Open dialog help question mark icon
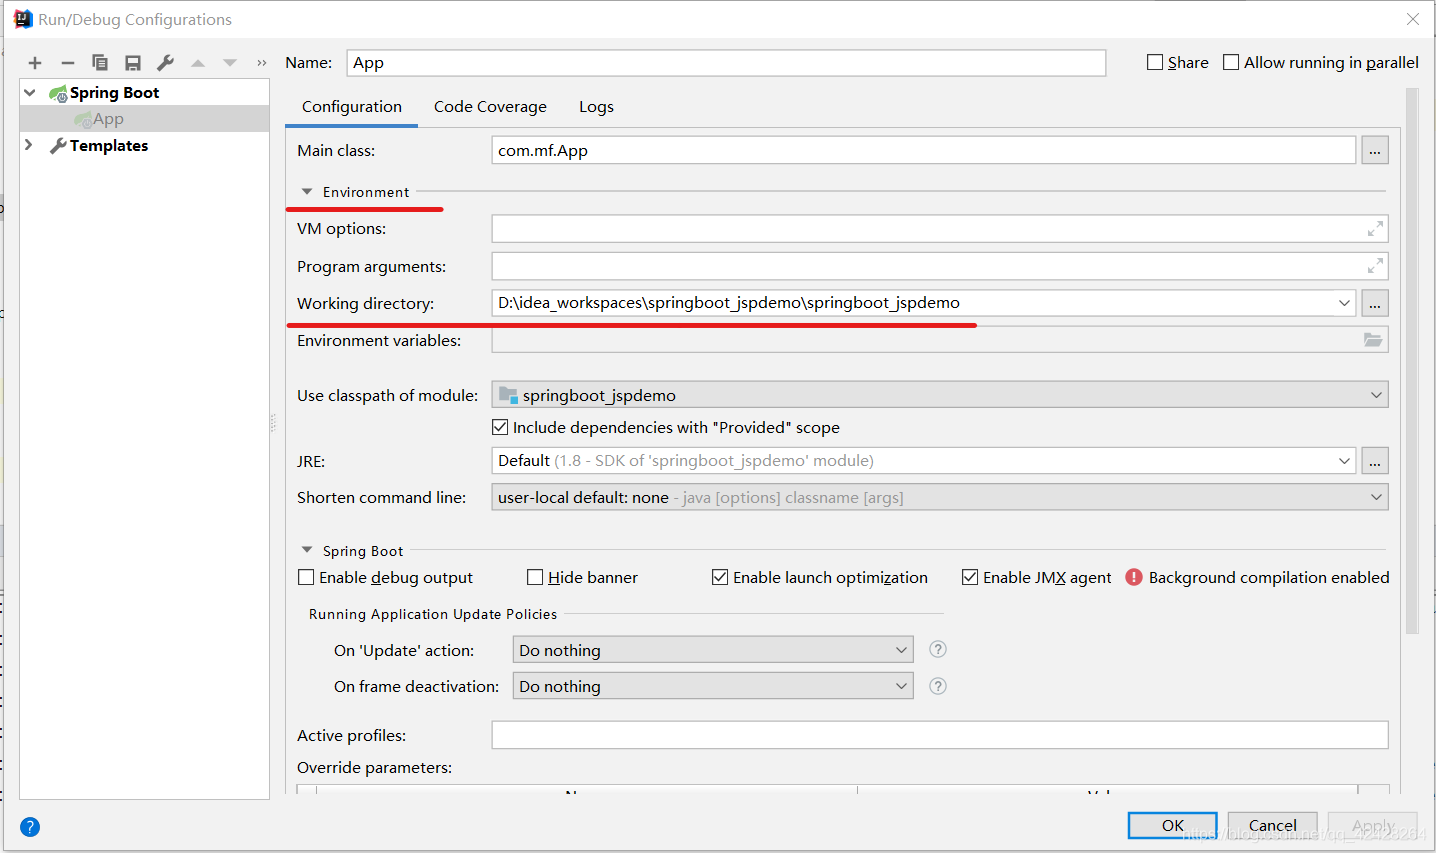The width and height of the screenshot is (1436, 853). 30,827
